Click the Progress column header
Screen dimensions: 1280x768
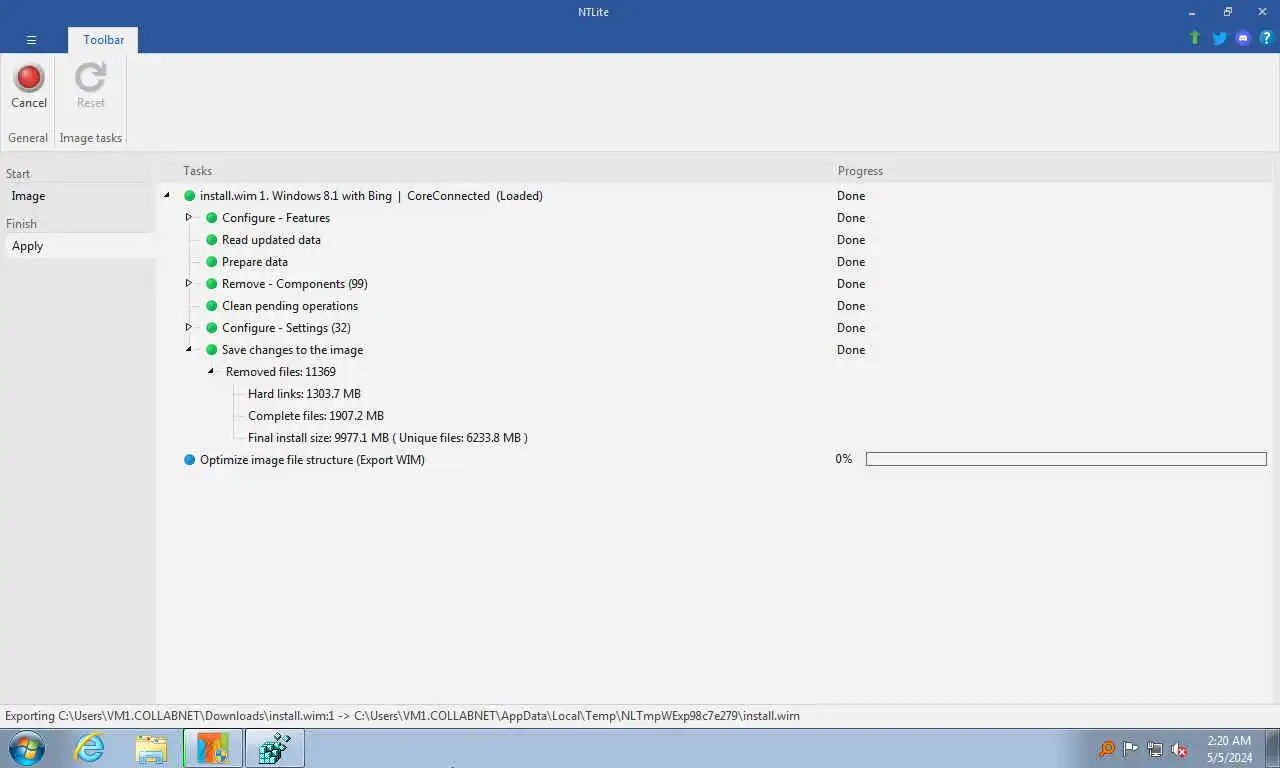pyautogui.click(x=860, y=171)
